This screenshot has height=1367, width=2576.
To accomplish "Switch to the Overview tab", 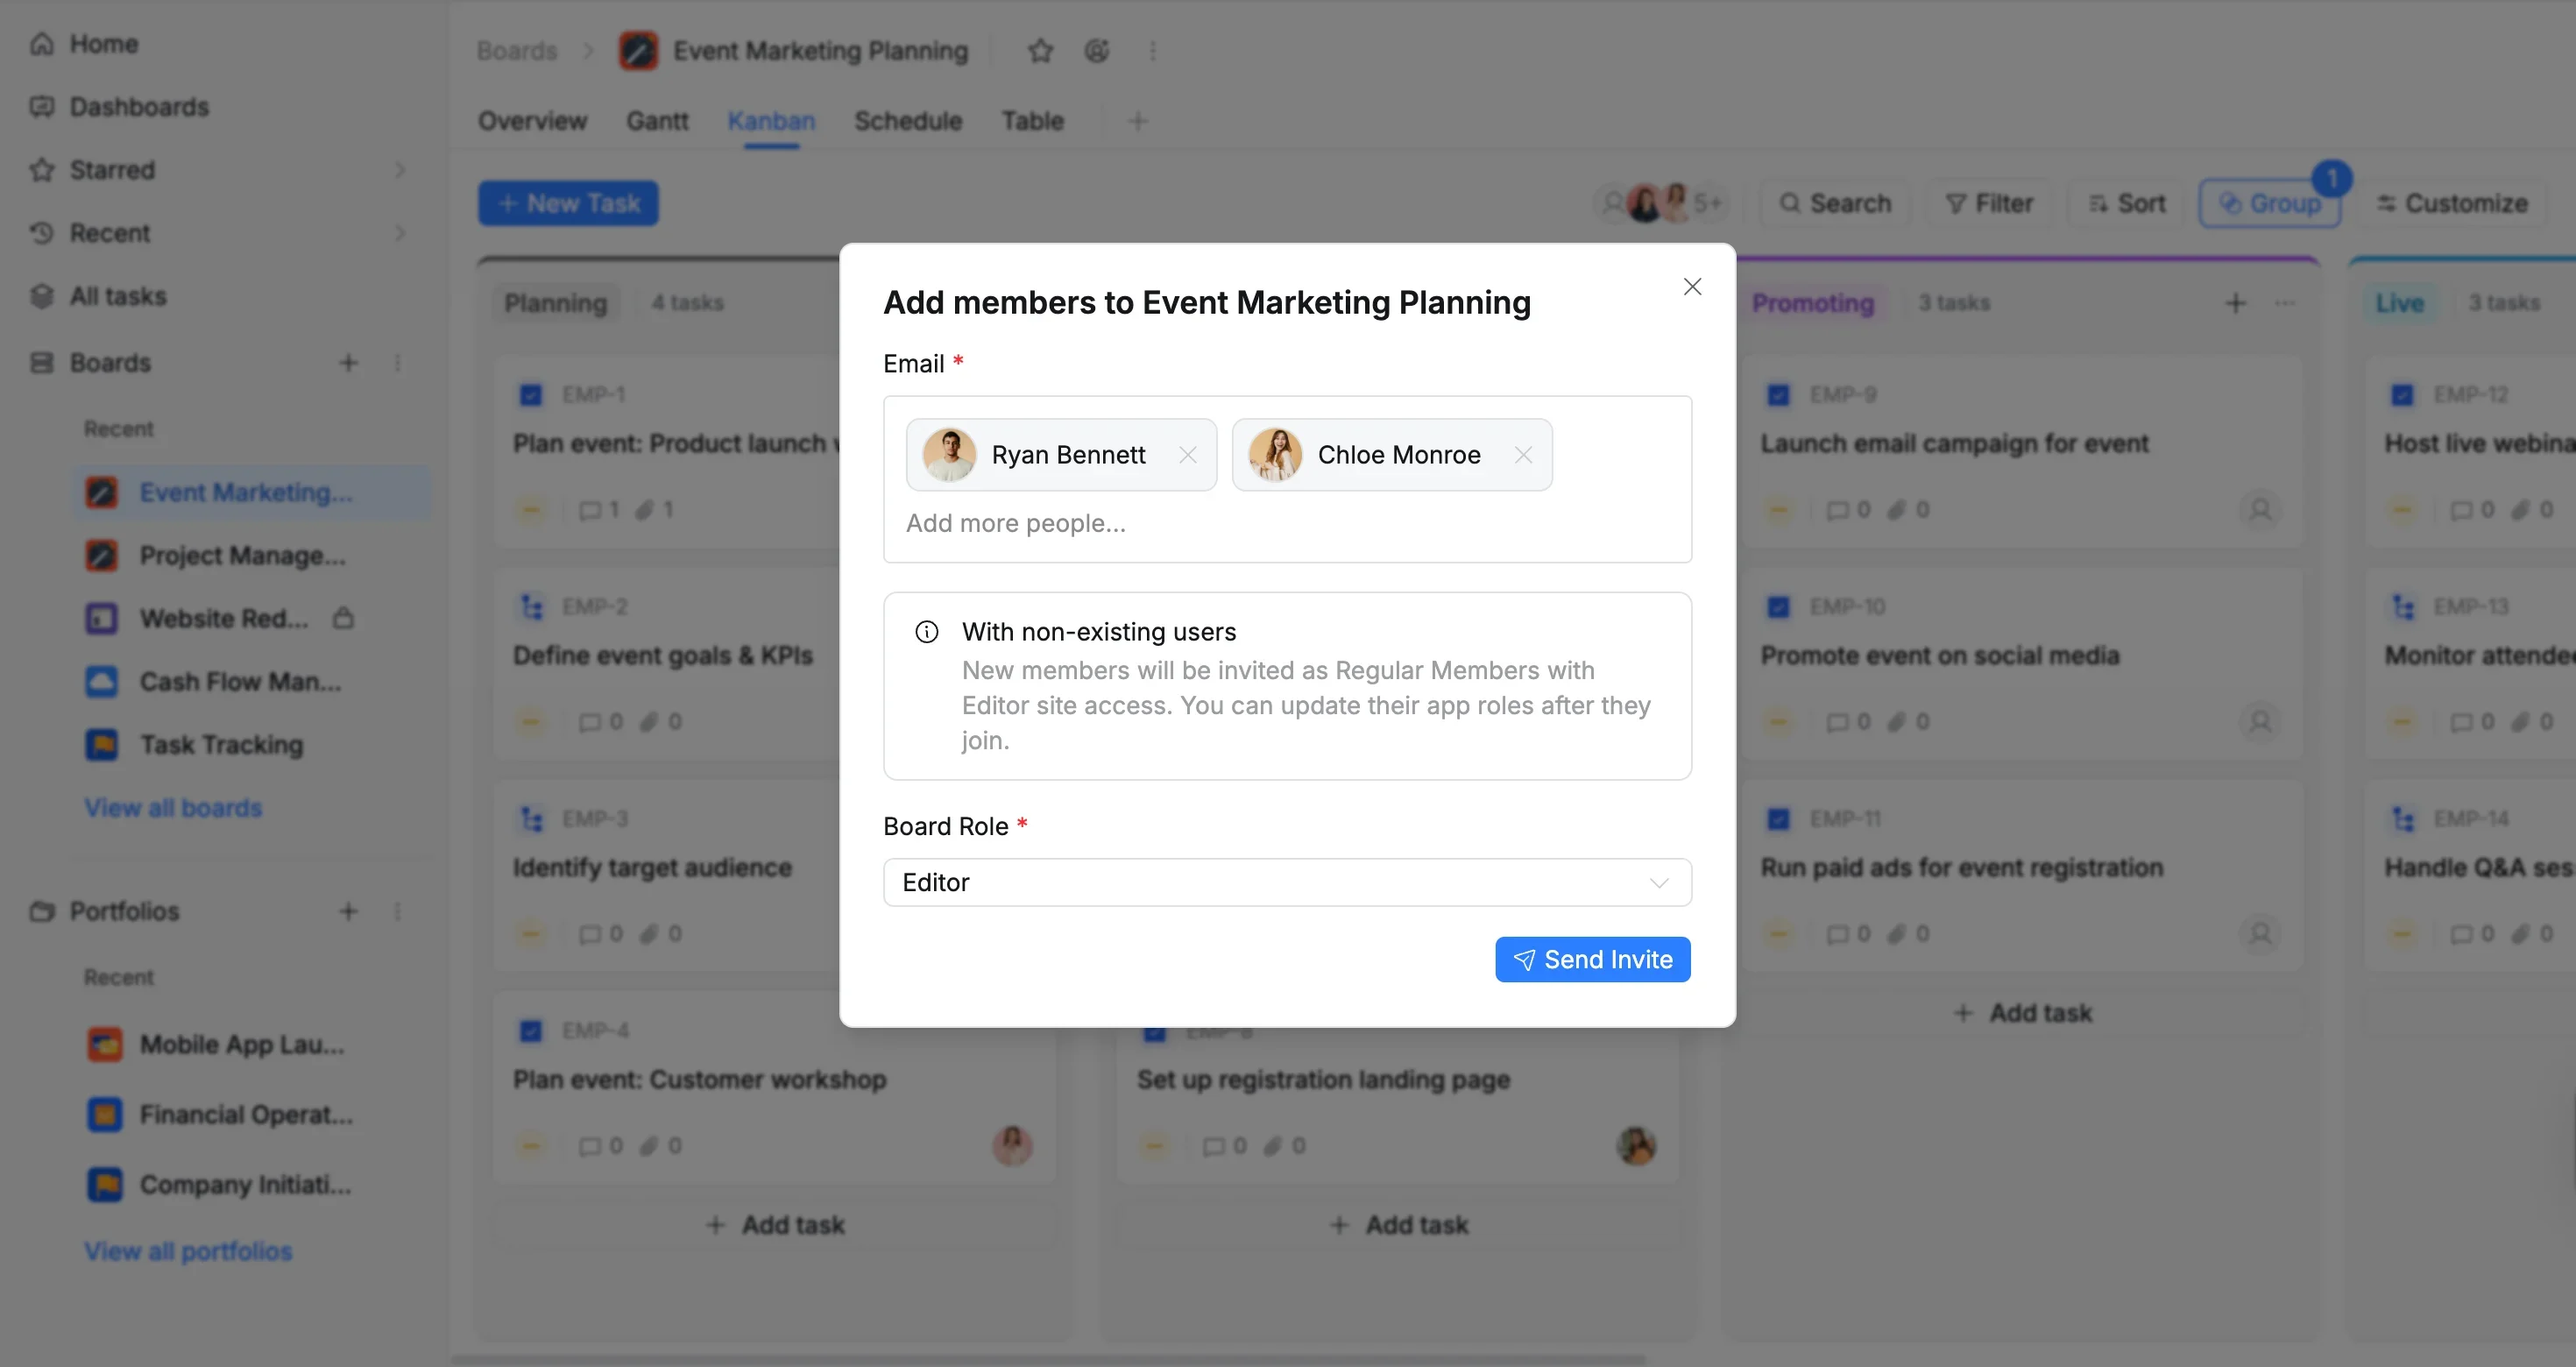I will (x=532, y=121).
